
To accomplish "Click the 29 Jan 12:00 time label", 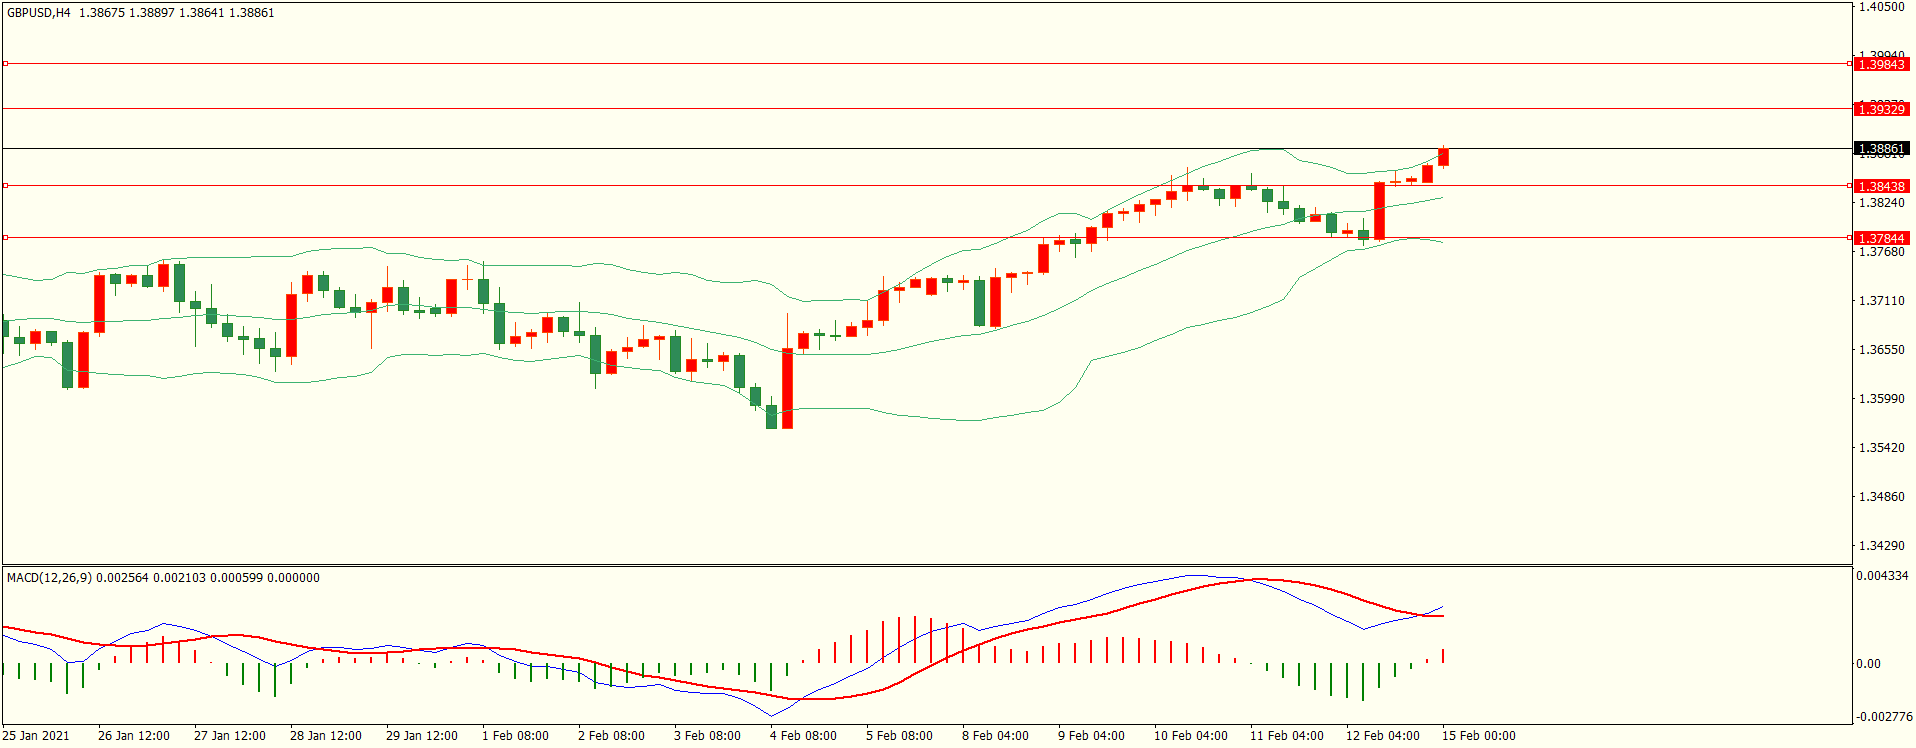I will [422, 736].
